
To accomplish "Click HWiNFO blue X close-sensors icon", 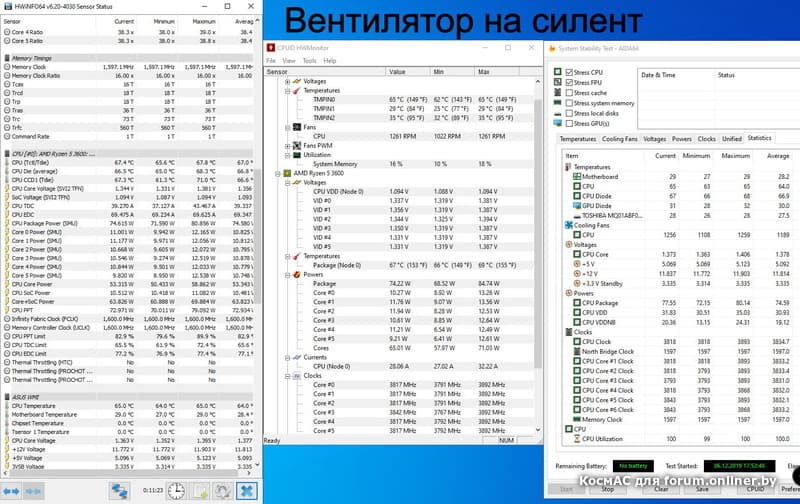I will pyautogui.click(x=246, y=491).
